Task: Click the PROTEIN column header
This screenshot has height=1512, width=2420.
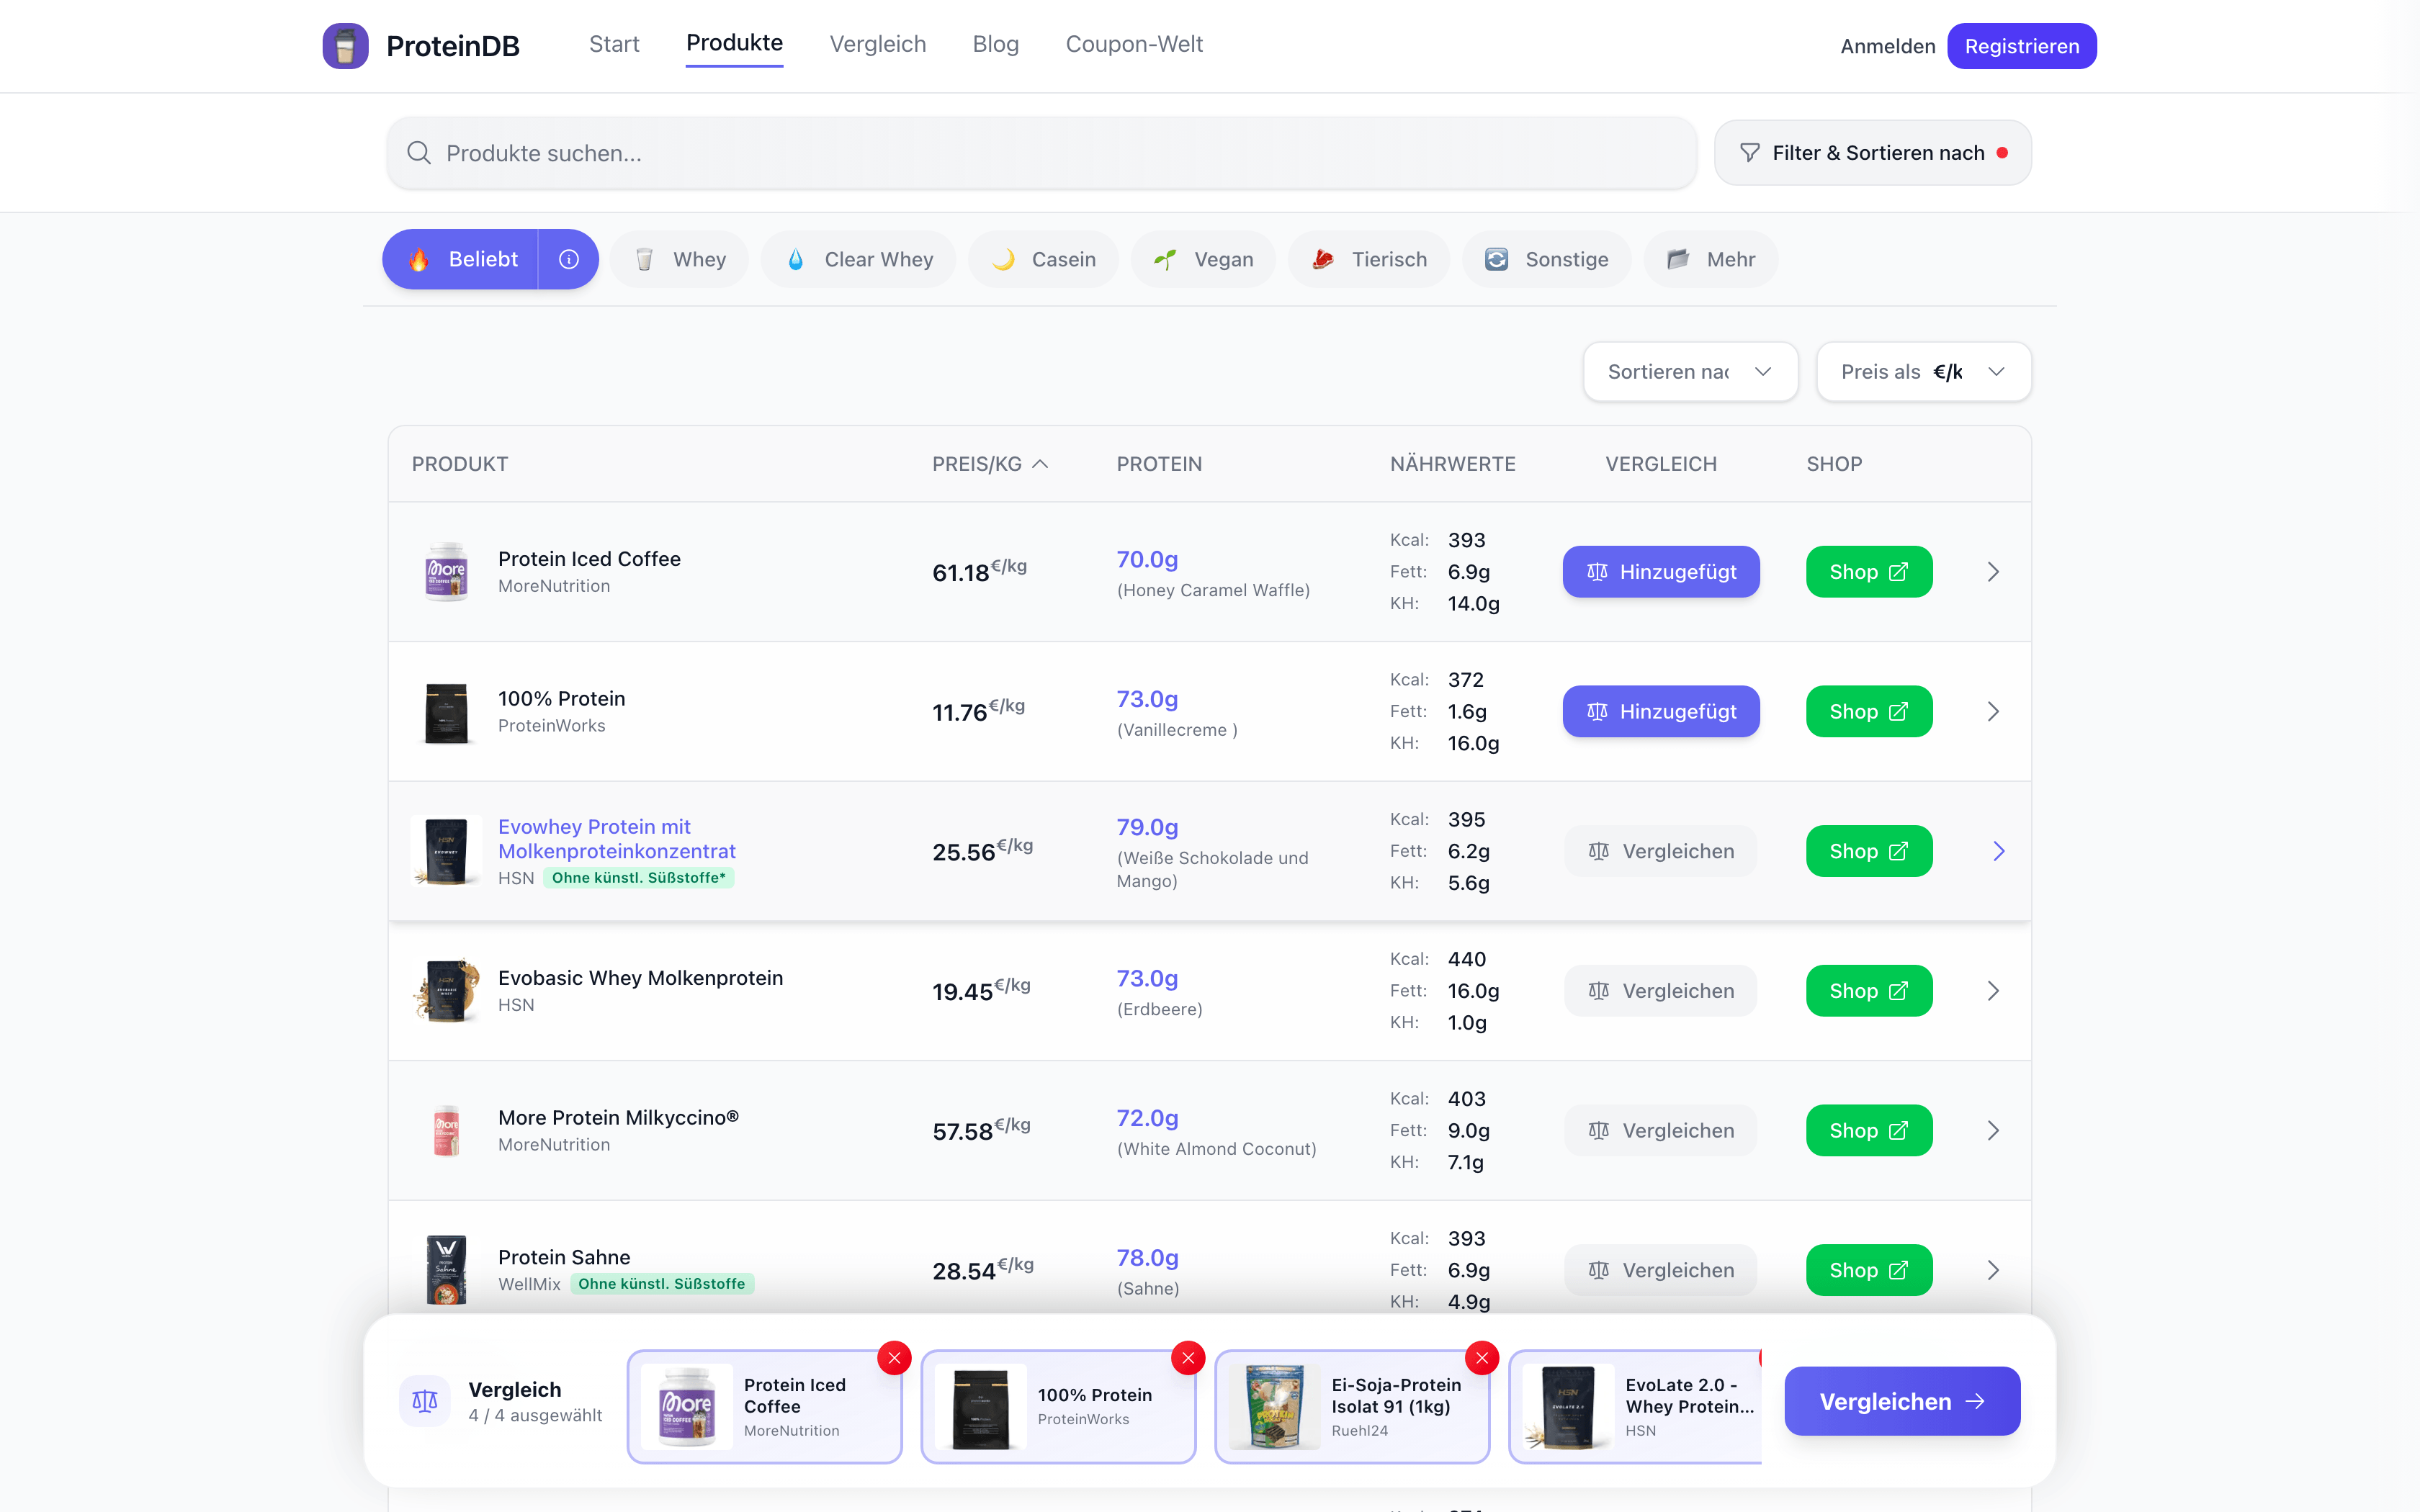Action: (1159, 464)
